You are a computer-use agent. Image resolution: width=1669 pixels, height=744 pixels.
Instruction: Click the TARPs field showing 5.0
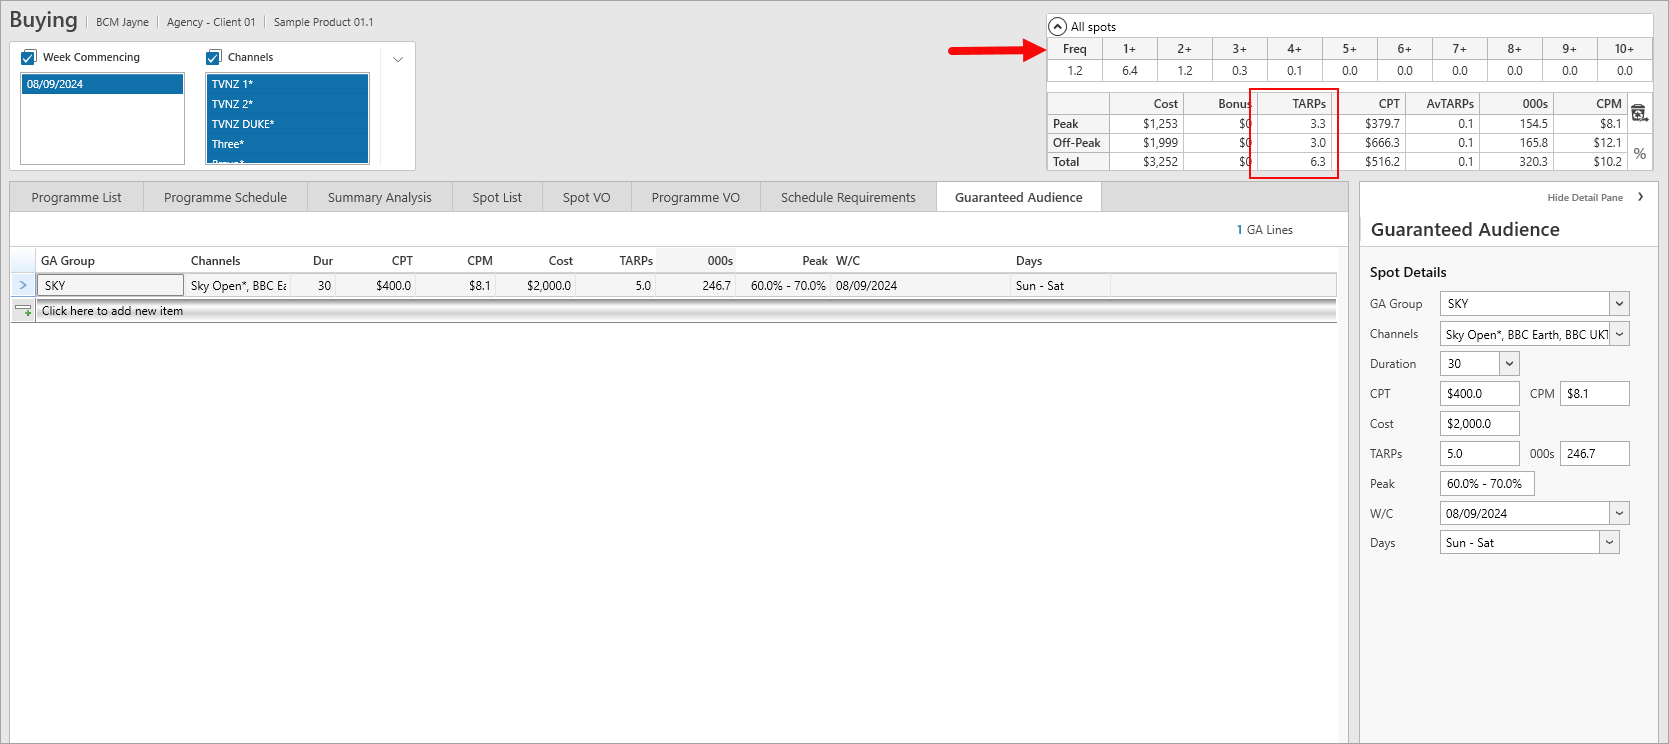coord(1479,454)
